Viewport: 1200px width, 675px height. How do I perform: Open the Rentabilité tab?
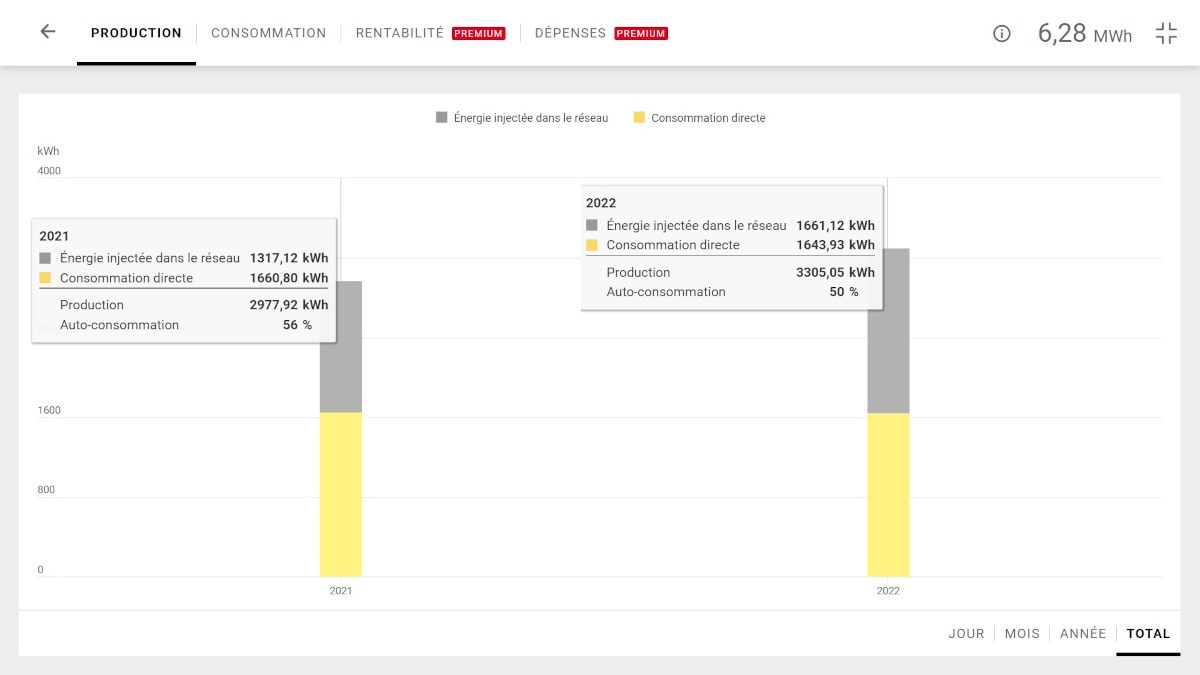pyautogui.click(x=399, y=33)
